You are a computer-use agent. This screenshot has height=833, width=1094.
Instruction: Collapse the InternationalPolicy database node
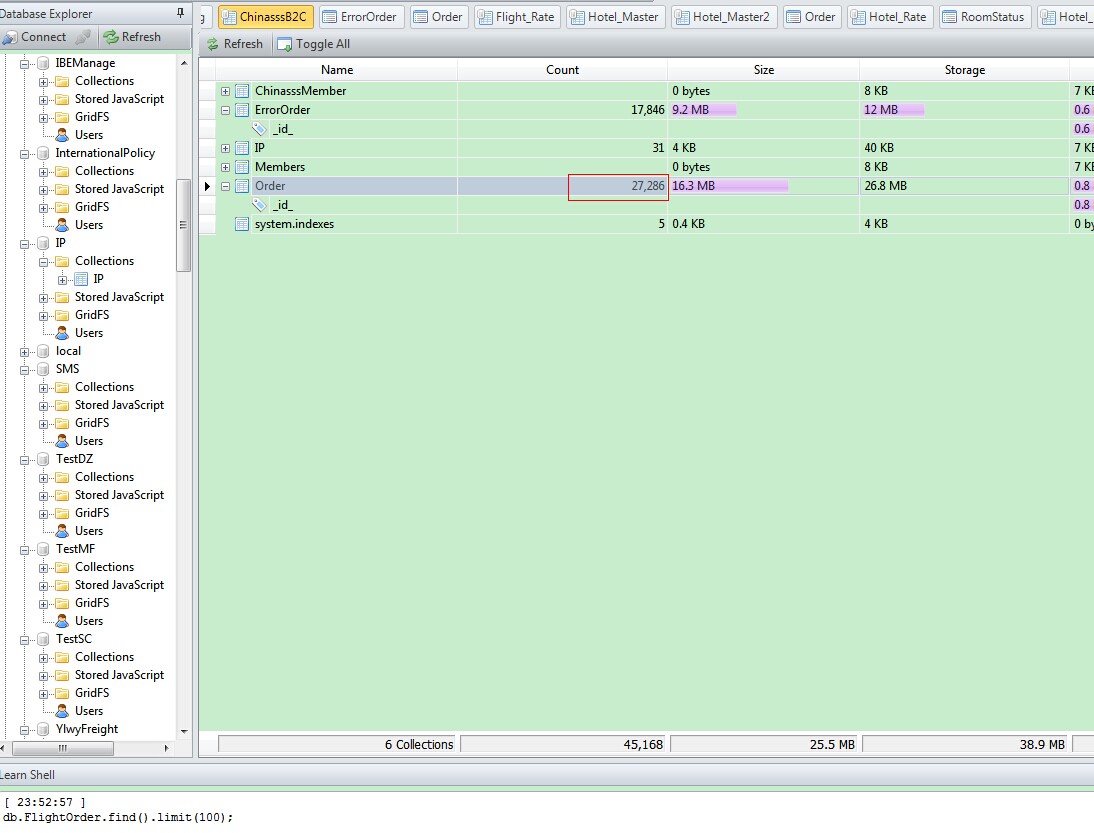coord(24,154)
